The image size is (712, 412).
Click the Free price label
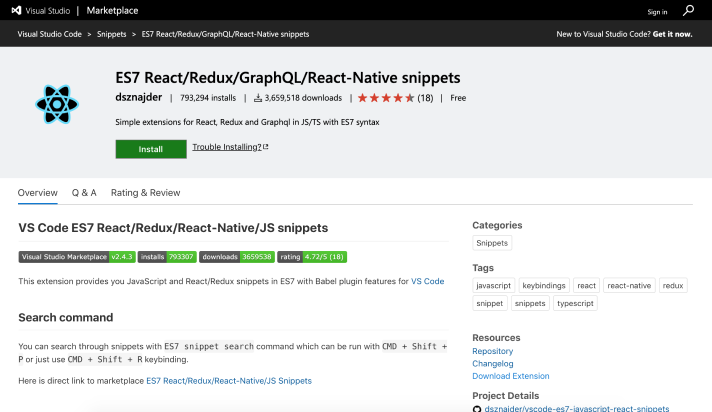click(458, 98)
